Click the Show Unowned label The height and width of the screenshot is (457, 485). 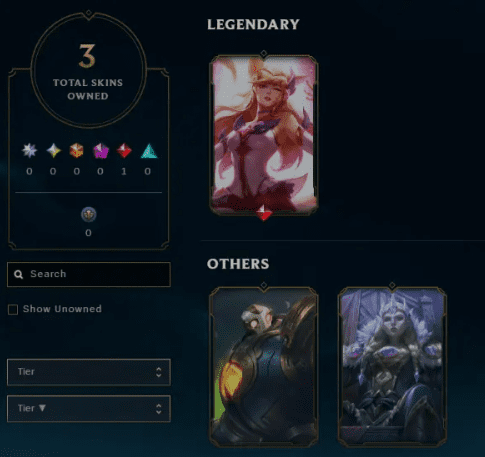[x=62, y=309]
